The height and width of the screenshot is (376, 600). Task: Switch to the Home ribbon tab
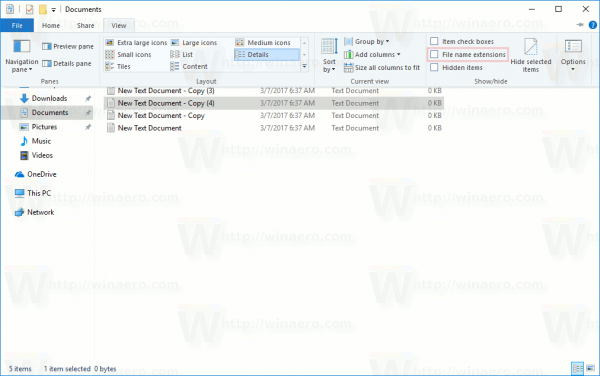pyautogui.click(x=51, y=26)
